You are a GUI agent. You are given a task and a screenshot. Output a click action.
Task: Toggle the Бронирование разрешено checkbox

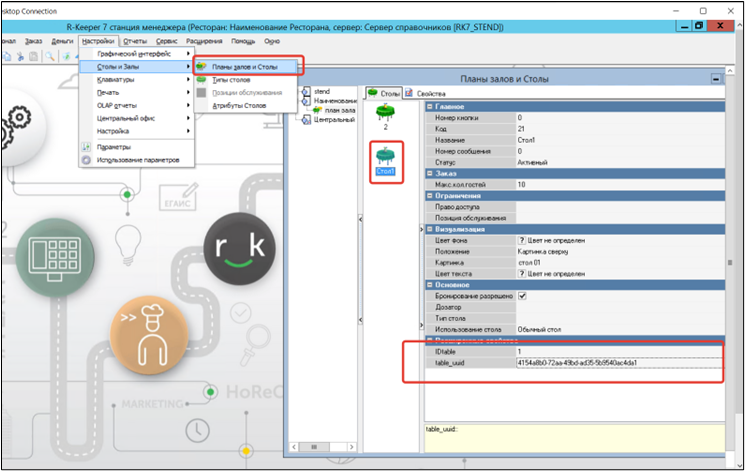tap(522, 297)
